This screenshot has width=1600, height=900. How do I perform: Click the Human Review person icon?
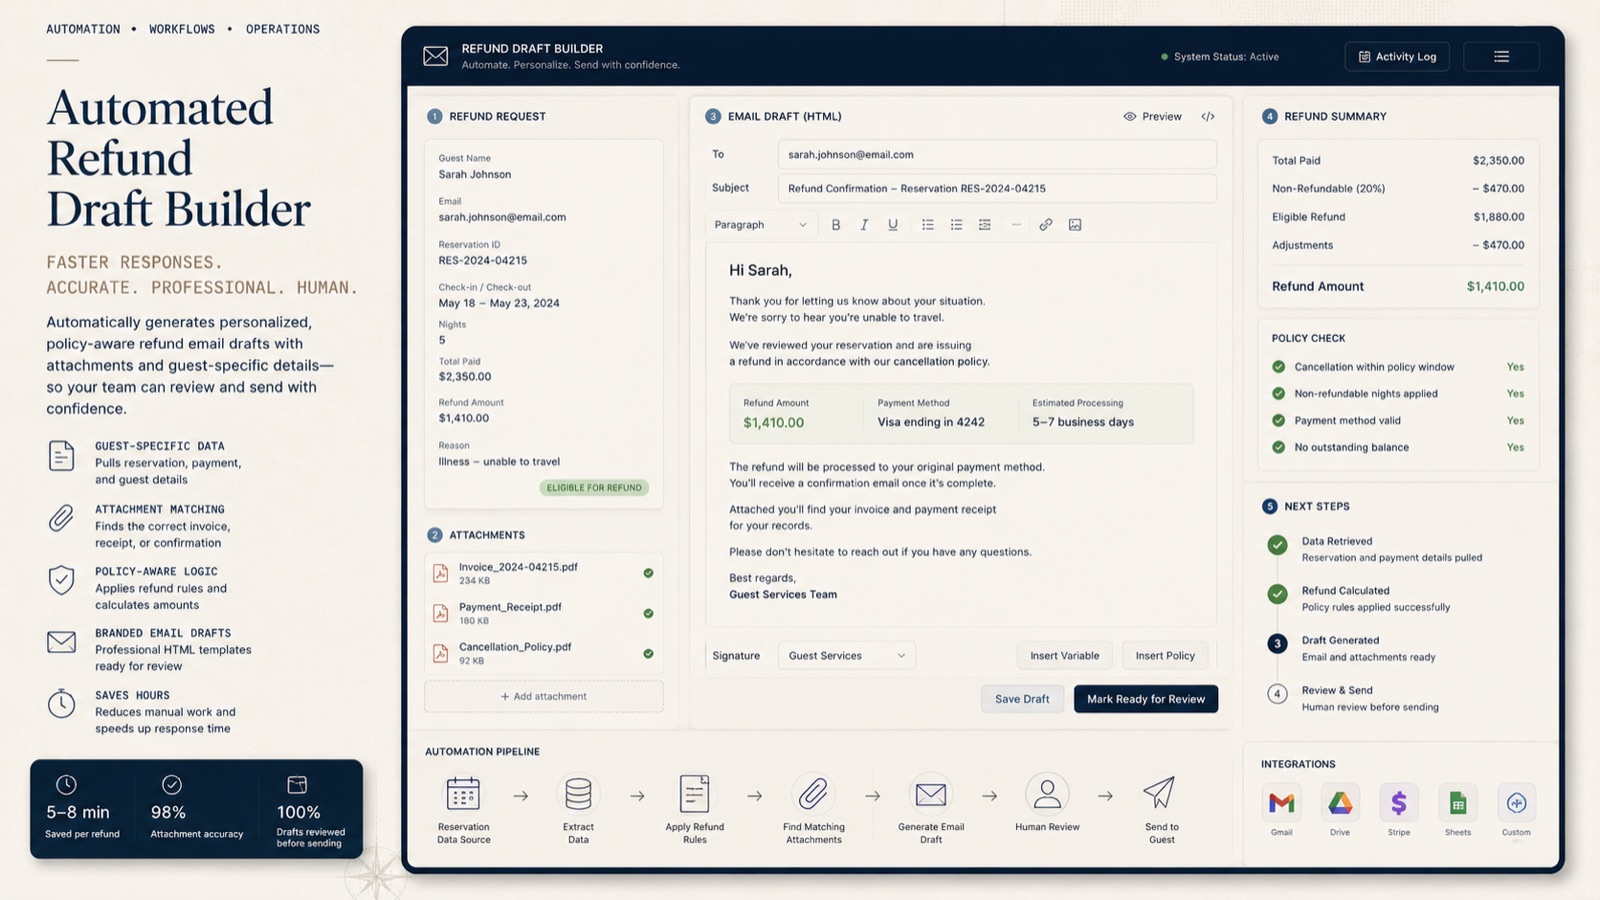[1047, 794]
